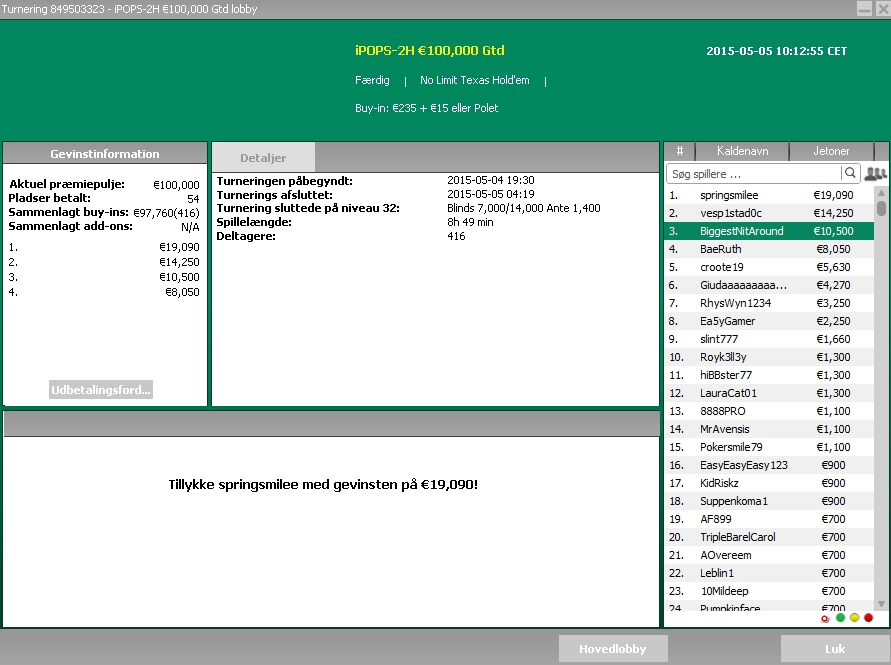The height and width of the screenshot is (665, 891).
Task: Click first-place prize €19,090 in Gevinstinformation
Action: (x=179, y=247)
